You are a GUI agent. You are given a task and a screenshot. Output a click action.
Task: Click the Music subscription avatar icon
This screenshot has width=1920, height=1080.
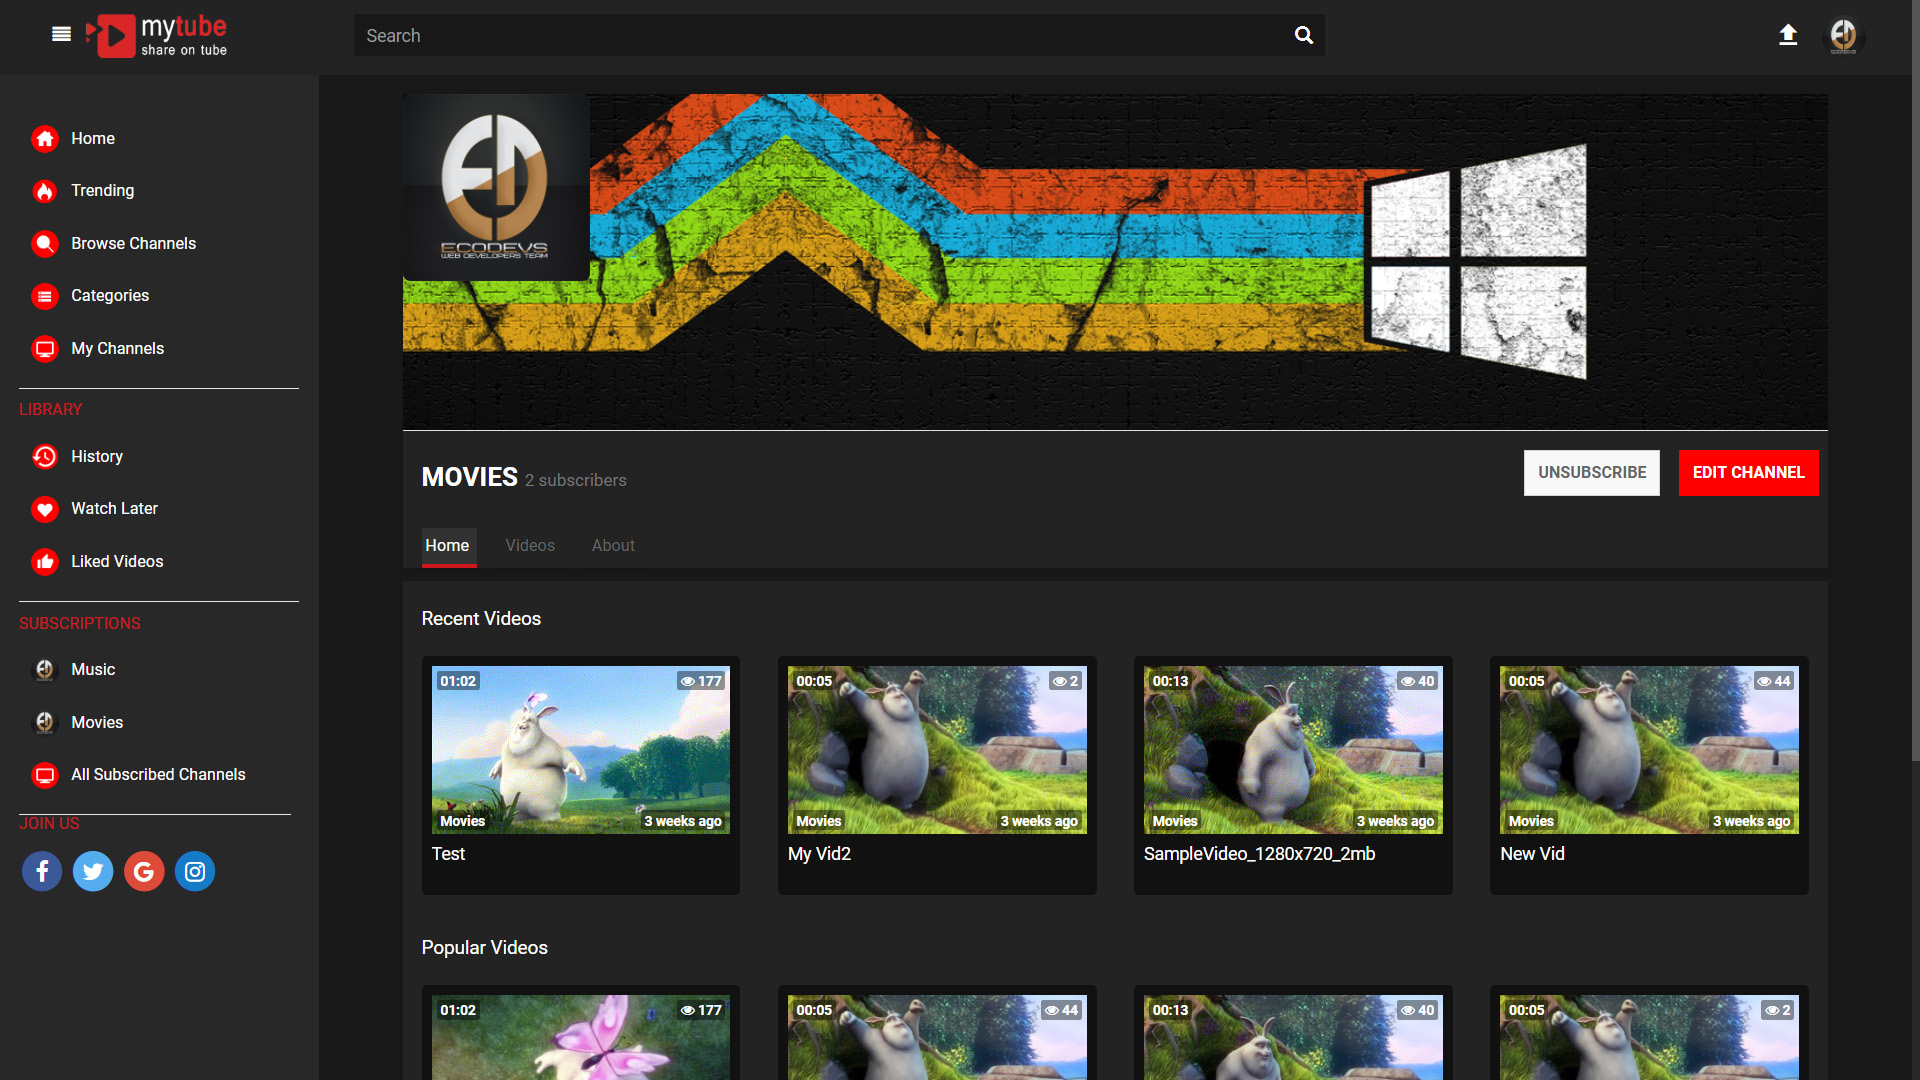(45, 670)
